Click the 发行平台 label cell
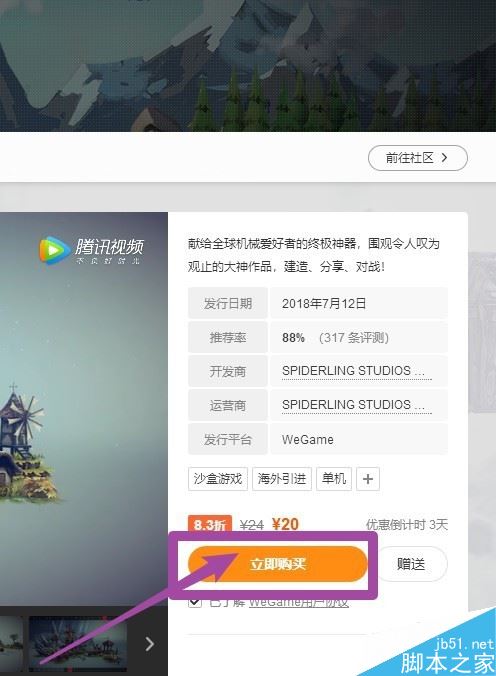 228,439
